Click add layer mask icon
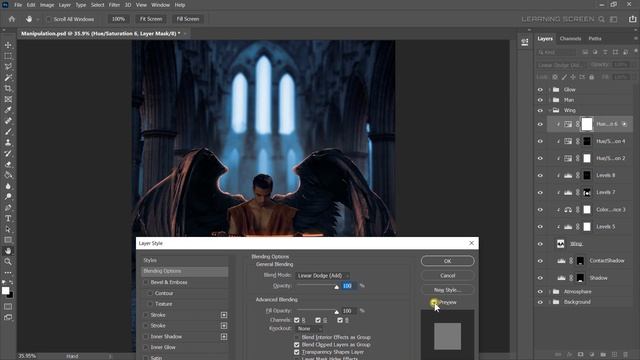This screenshot has height=360, width=640. [580, 355]
